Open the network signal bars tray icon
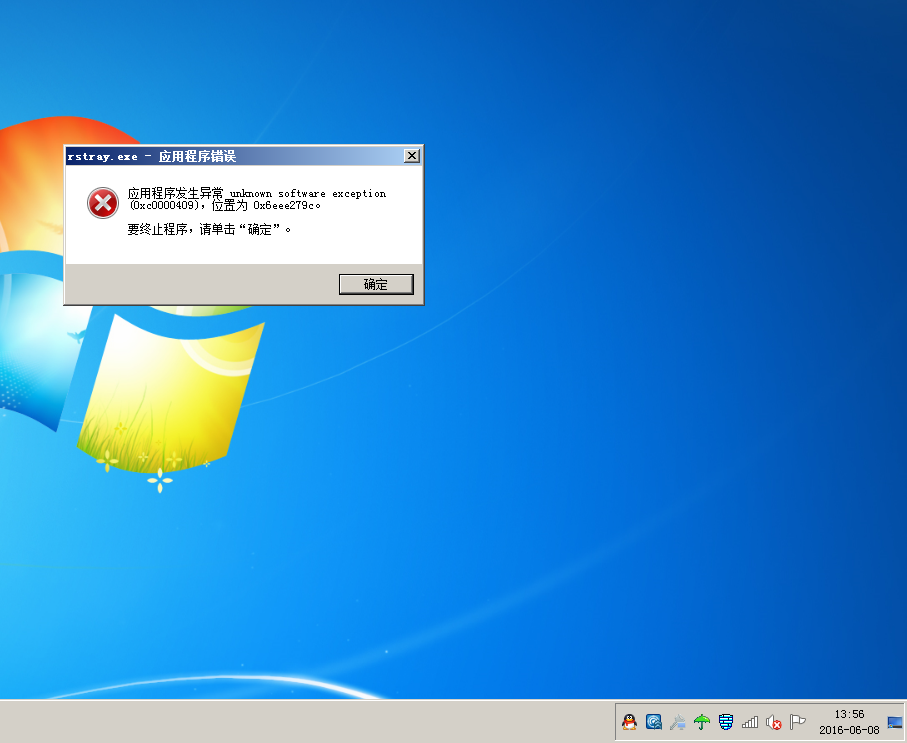 coord(750,722)
